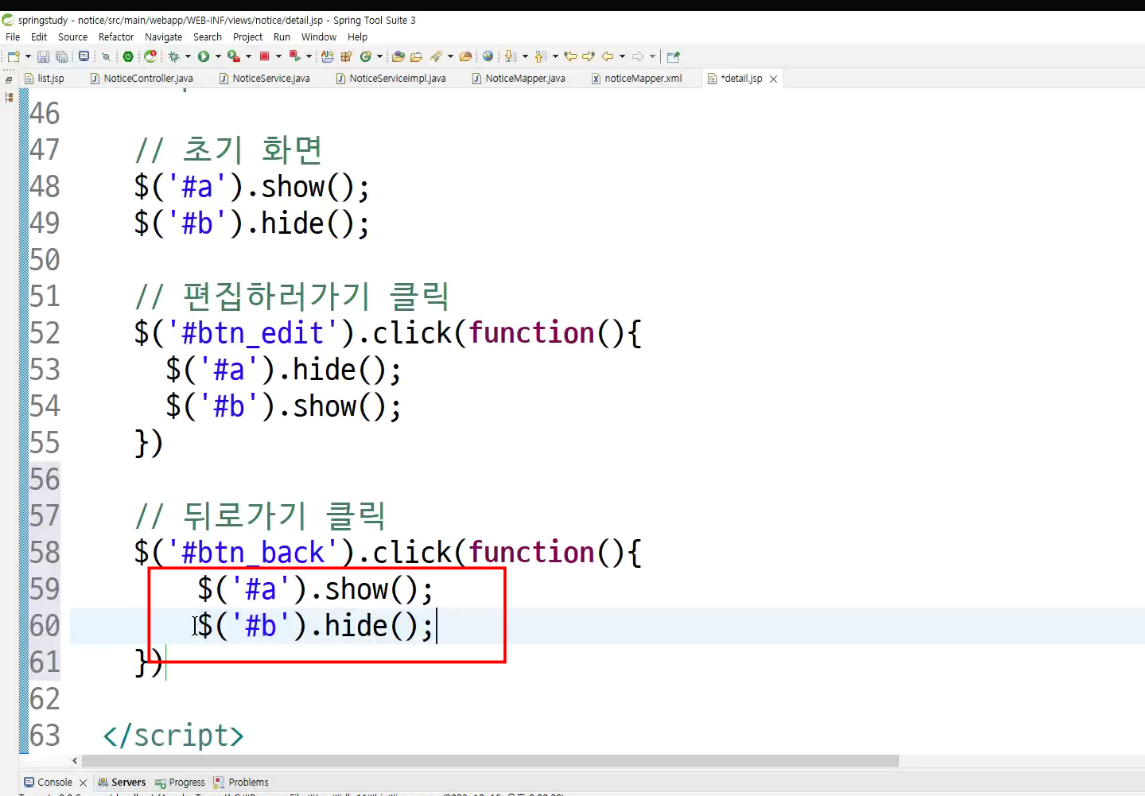Image resolution: width=1145 pixels, height=796 pixels.
Task: Click the Debug bug icon
Action: pyautogui.click(x=174, y=56)
